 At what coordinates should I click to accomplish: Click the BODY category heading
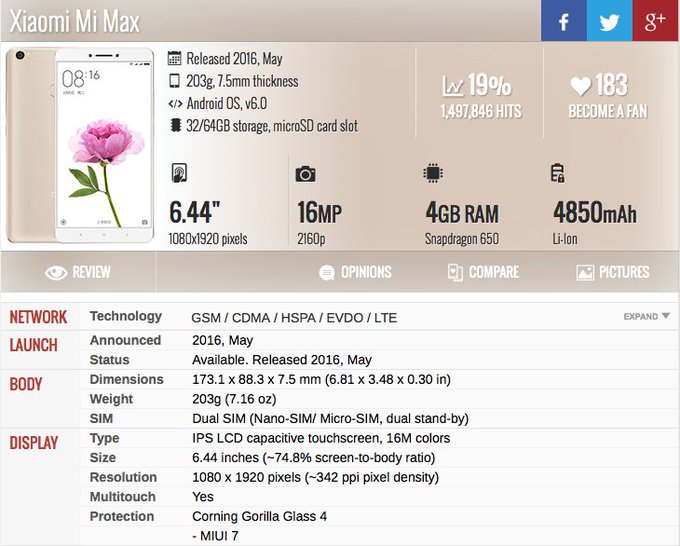click(26, 384)
